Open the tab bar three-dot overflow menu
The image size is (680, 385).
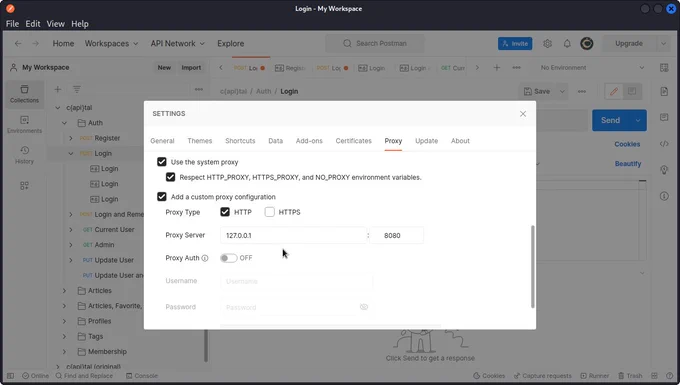[x=517, y=68]
